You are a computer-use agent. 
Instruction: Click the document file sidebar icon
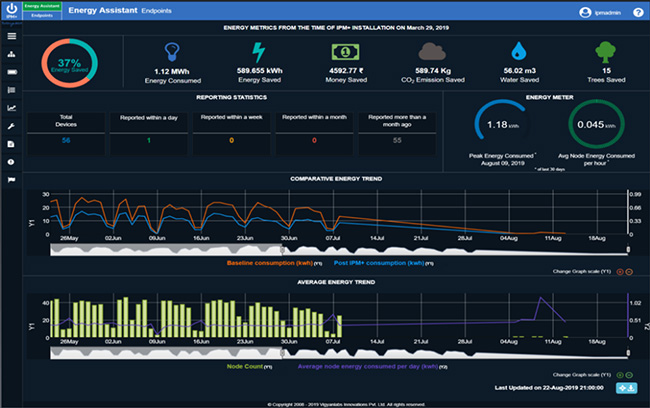[11, 144]
